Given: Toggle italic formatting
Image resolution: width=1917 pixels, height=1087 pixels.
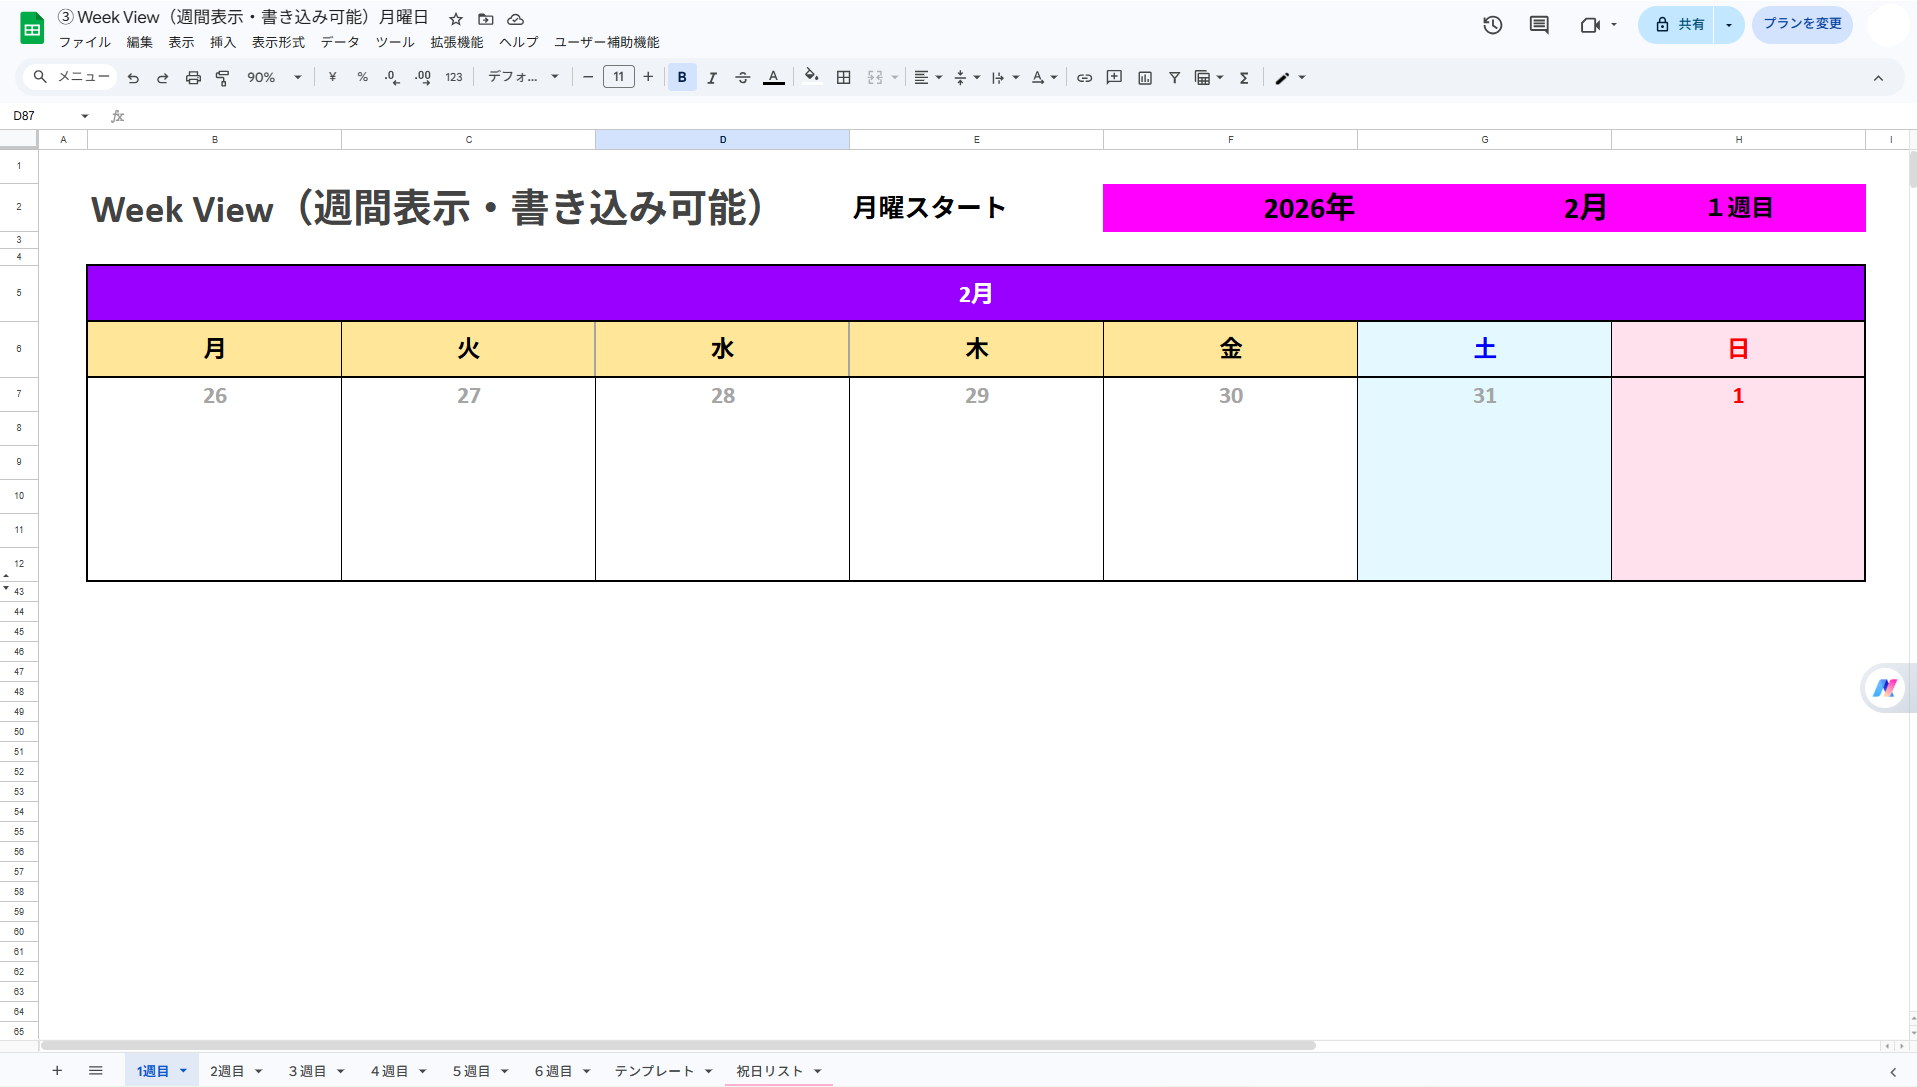Looking at the screenshot, I should (712, 77).
